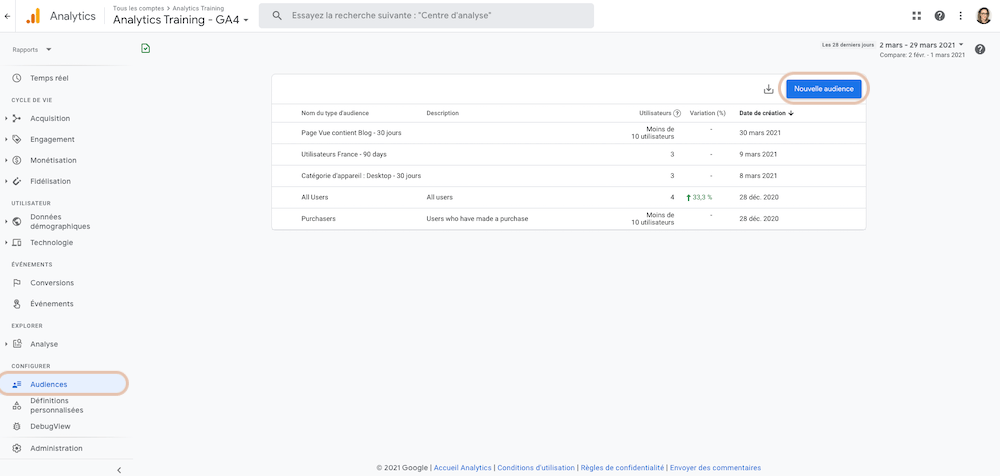Image resolution: width=1000 pixels, height=476 pixels.
Task: Open the date range picker dropdown
Action: click(921, 45)
